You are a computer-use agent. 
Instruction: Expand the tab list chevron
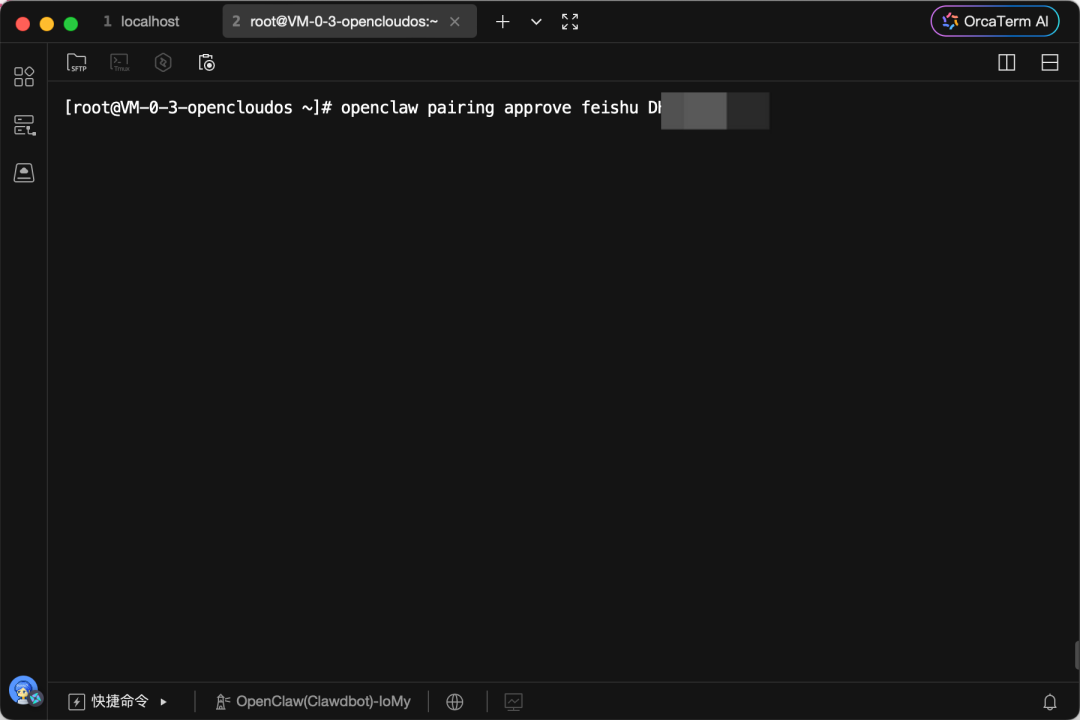(536, 22)
